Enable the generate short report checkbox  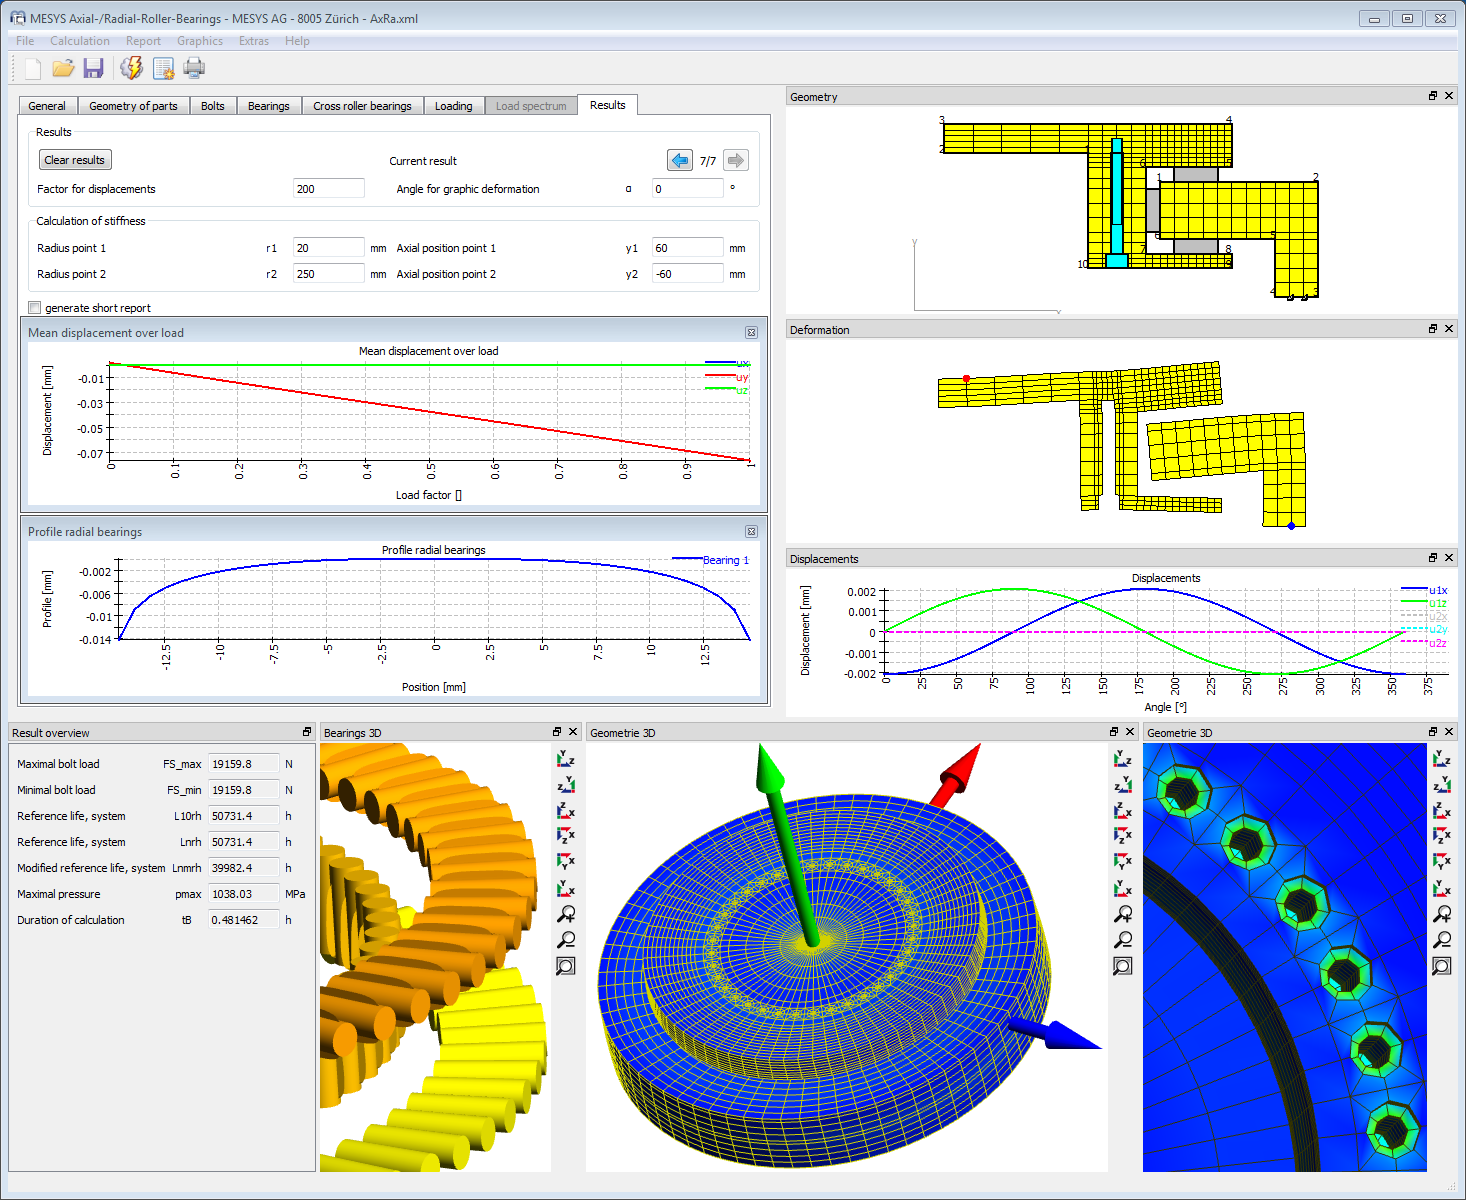coord(35,308)
